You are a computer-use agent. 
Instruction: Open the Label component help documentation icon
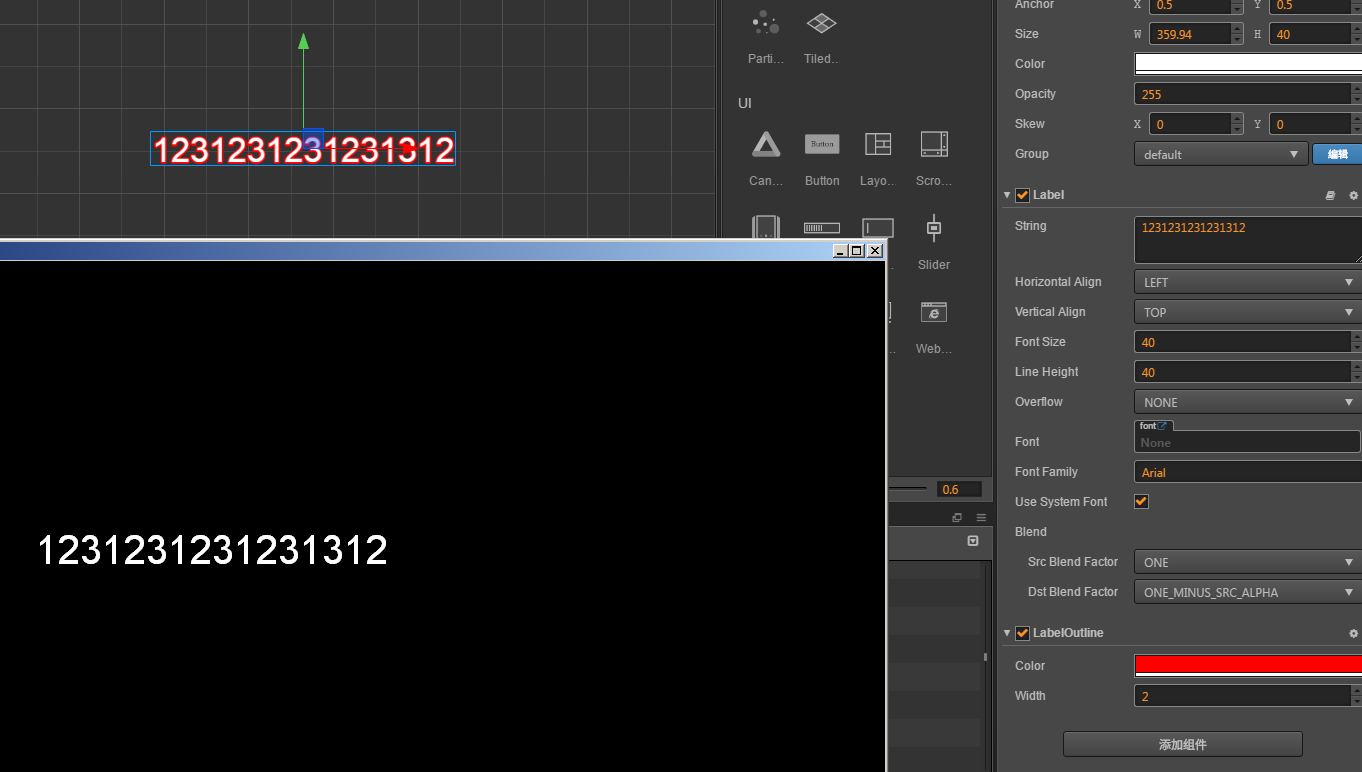[1330, 196]
